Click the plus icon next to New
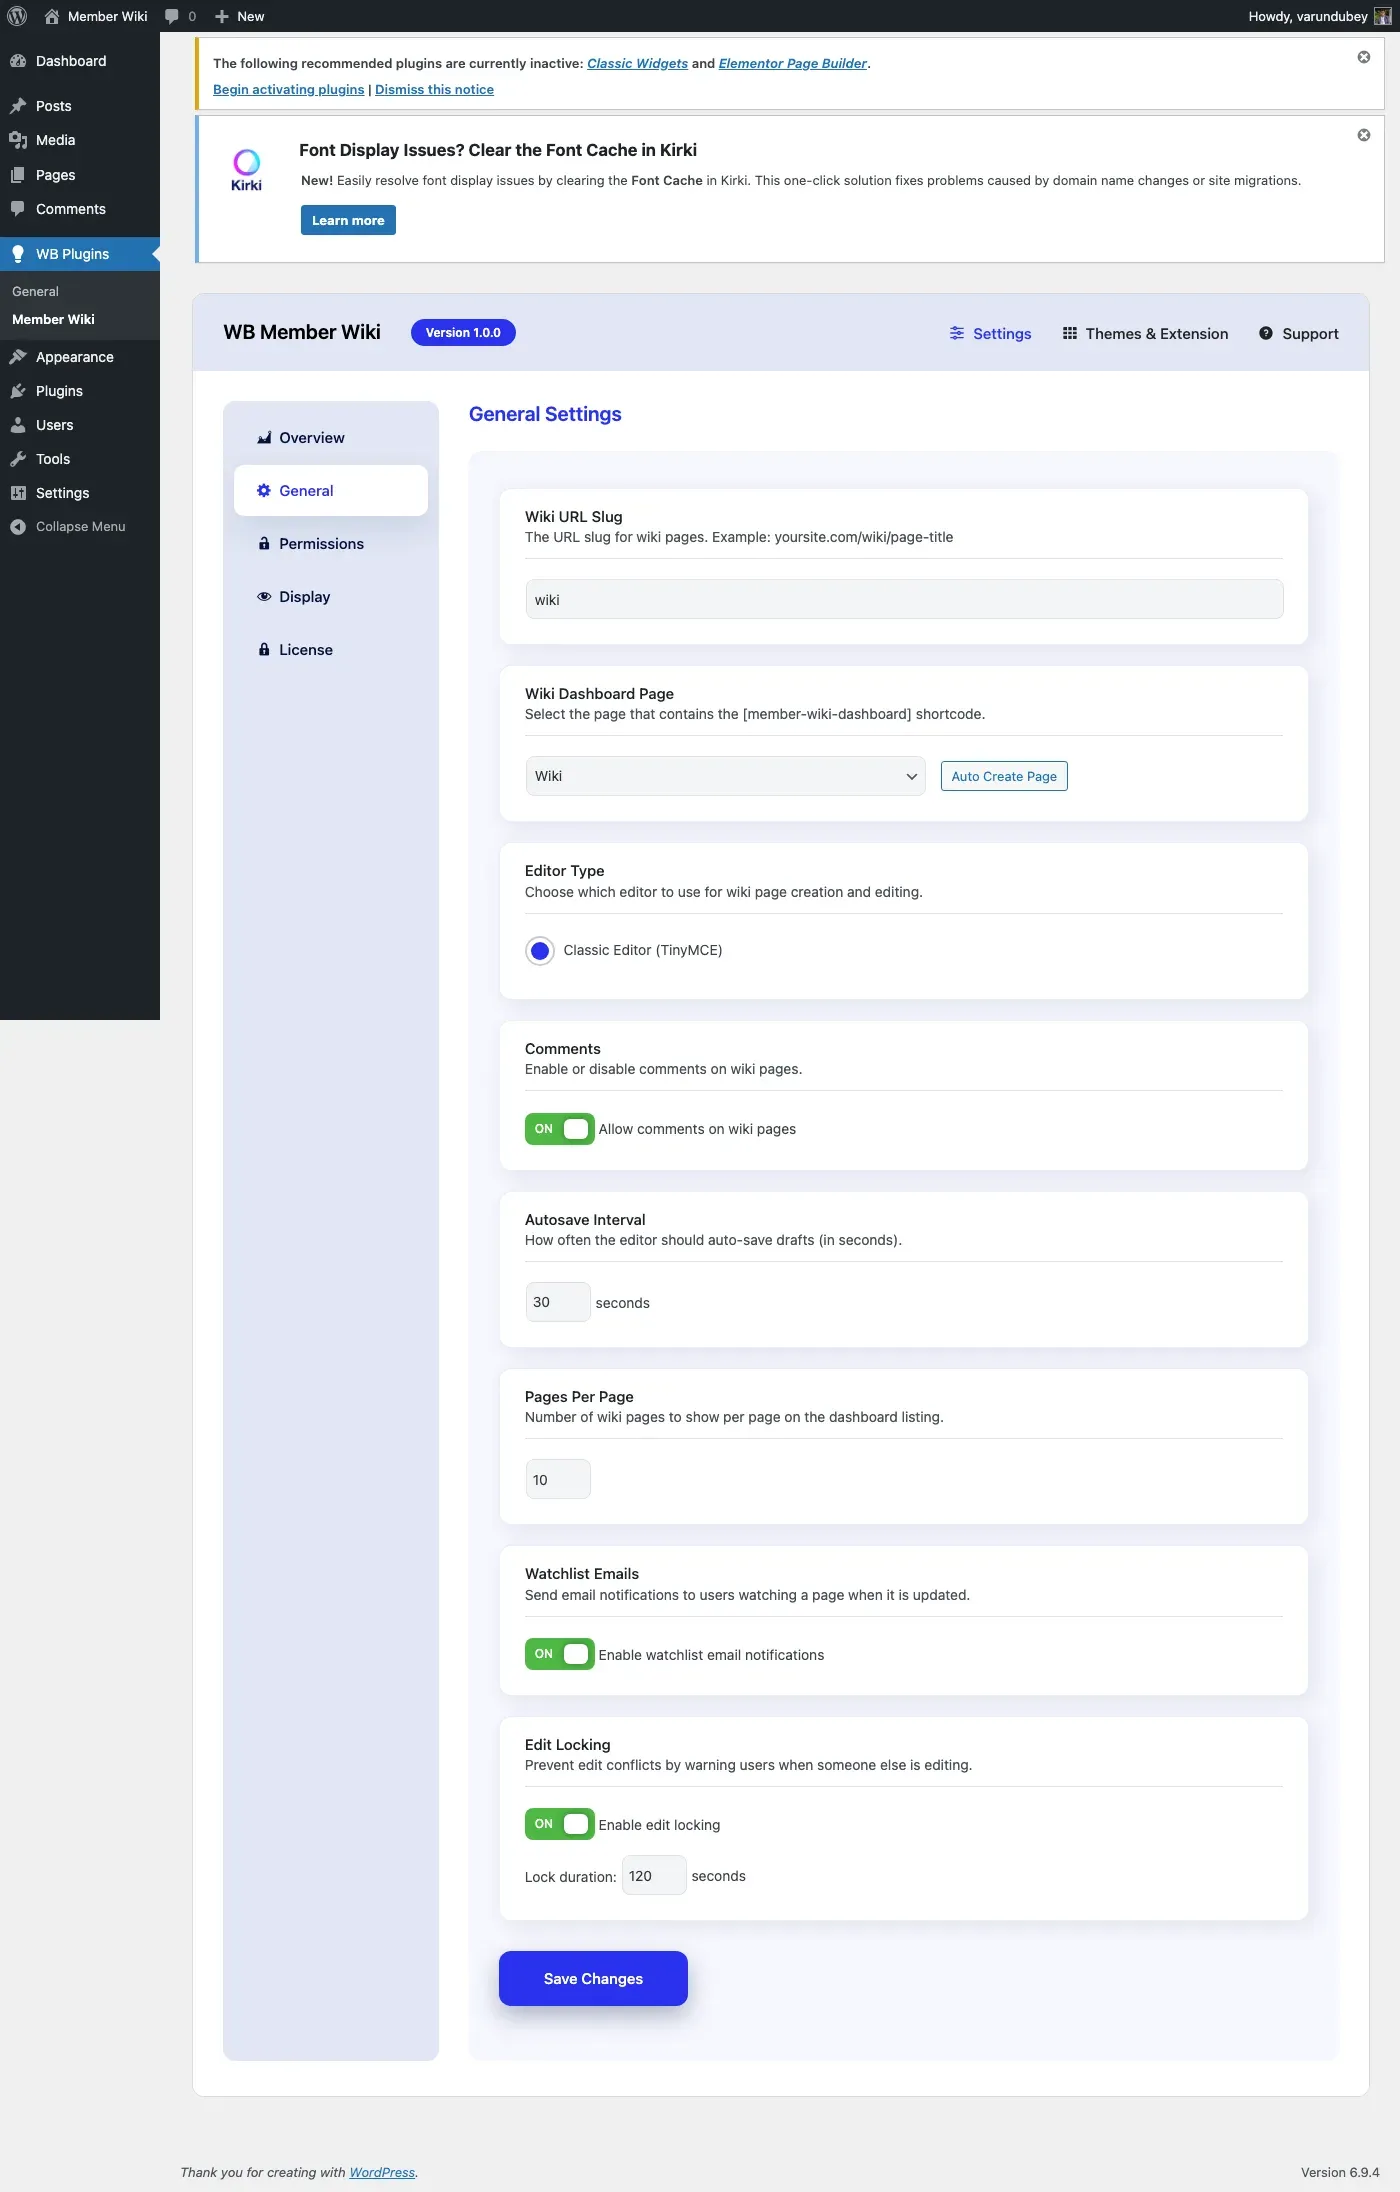The height and width of the screenshot is (2192, 1400). coord(222,16)
